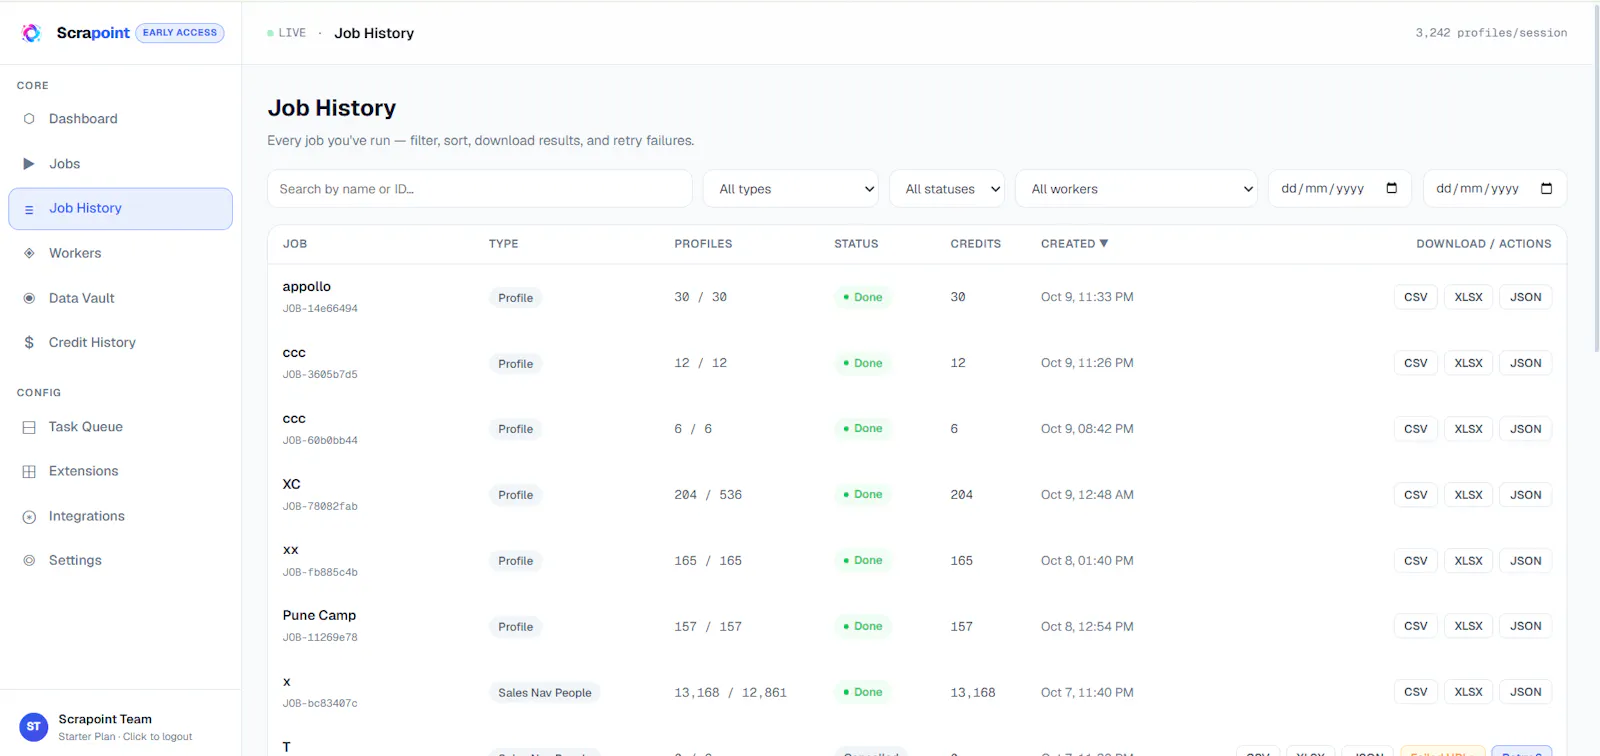Expand the All types dropdown
1600x756 pixels.
(x=791, y=189)
